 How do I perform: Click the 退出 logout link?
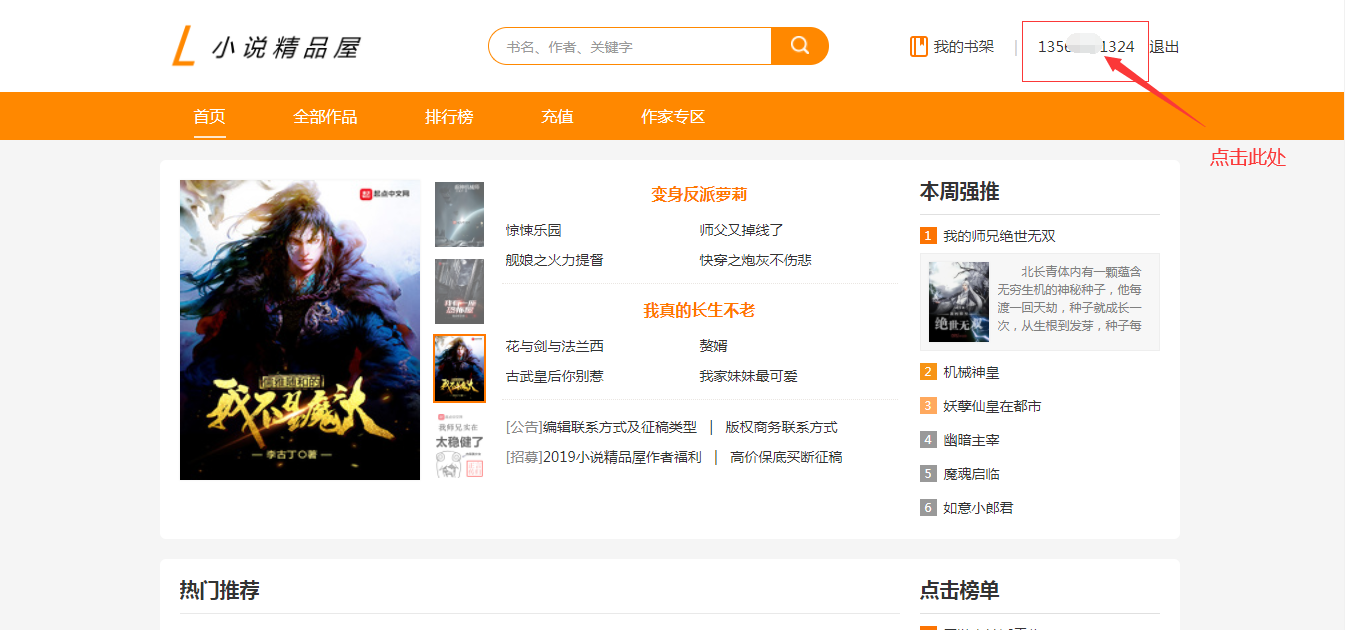tap(1164, 47)
